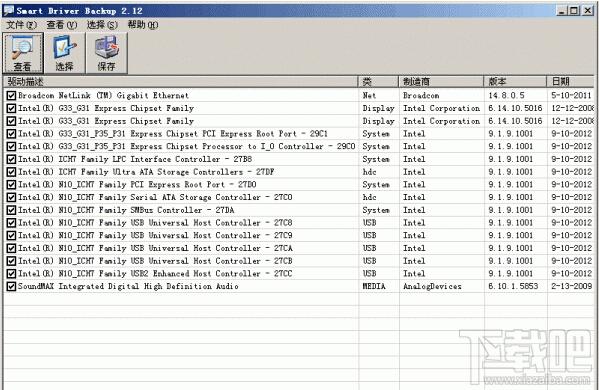Select USB class cell for 27CC row
This screenshot has height=390, width=599.
369,273
